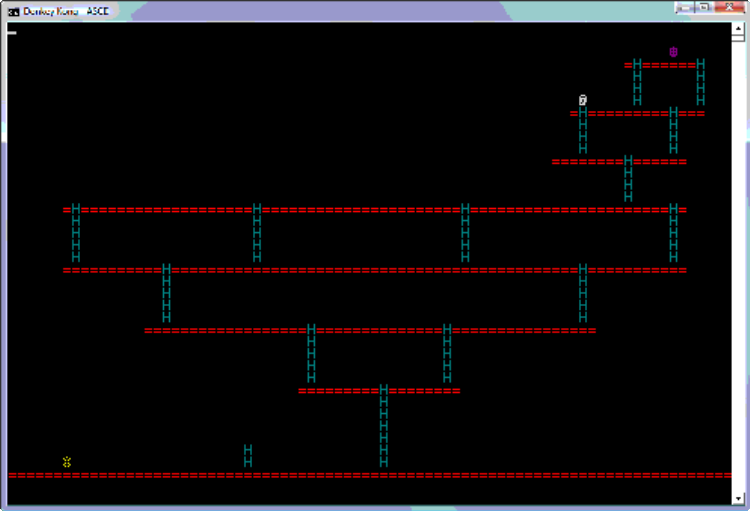Click the yellow player character on ground floor
This screenshot has width=750, height=511.
[x=66, y=462]
